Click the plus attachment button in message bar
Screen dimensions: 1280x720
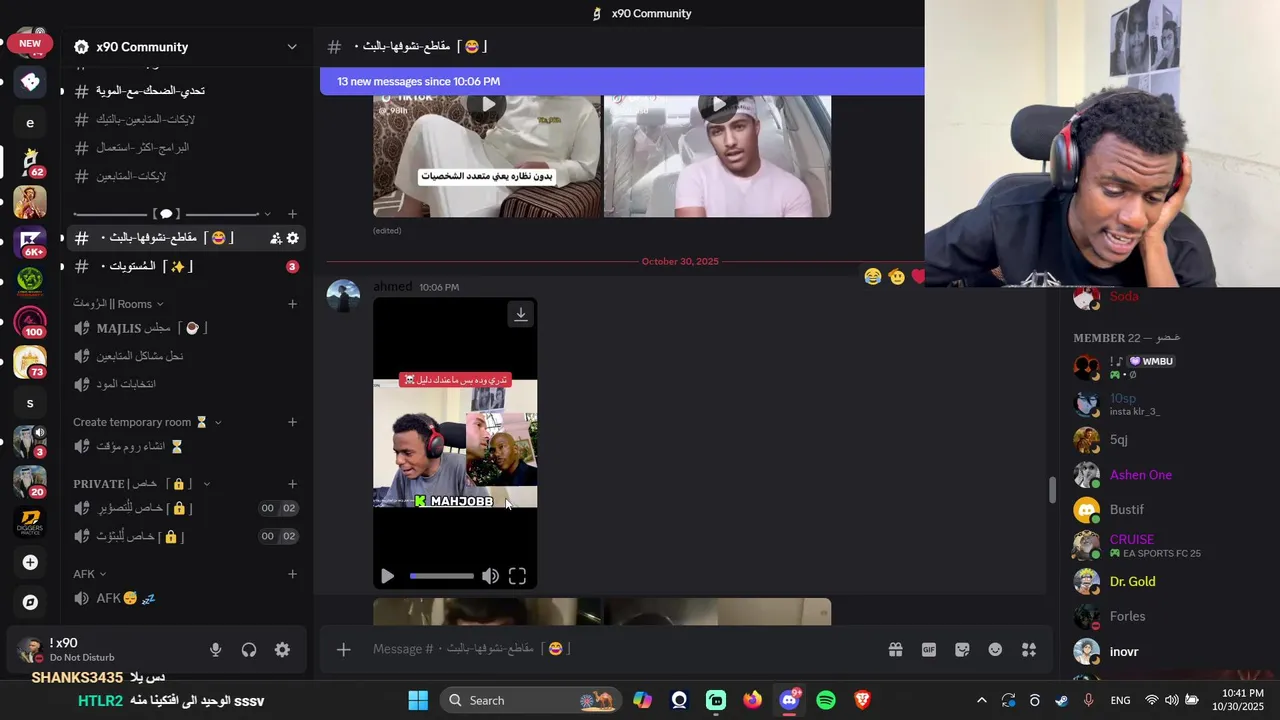click(343, 650)
